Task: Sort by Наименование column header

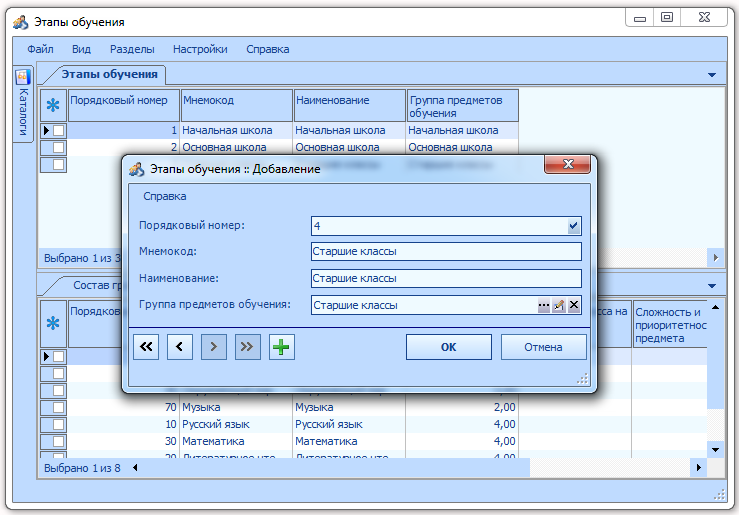Action: pyautogui.click(x=350, y=105)
